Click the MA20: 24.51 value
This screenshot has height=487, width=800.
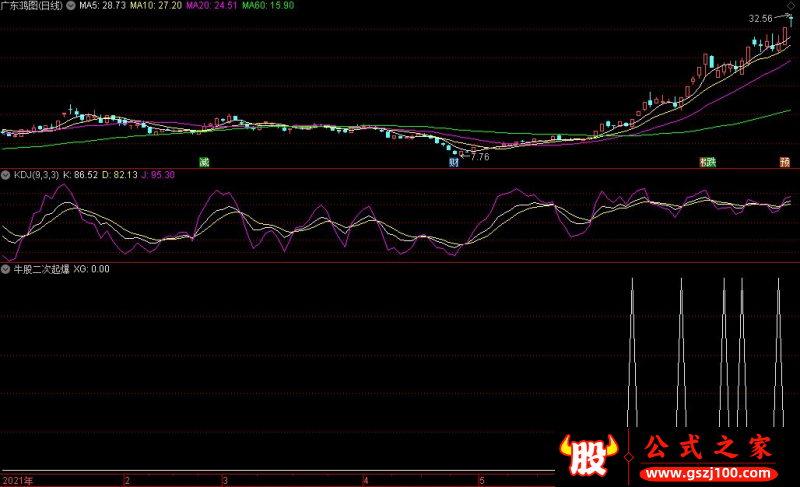[212, 6]
